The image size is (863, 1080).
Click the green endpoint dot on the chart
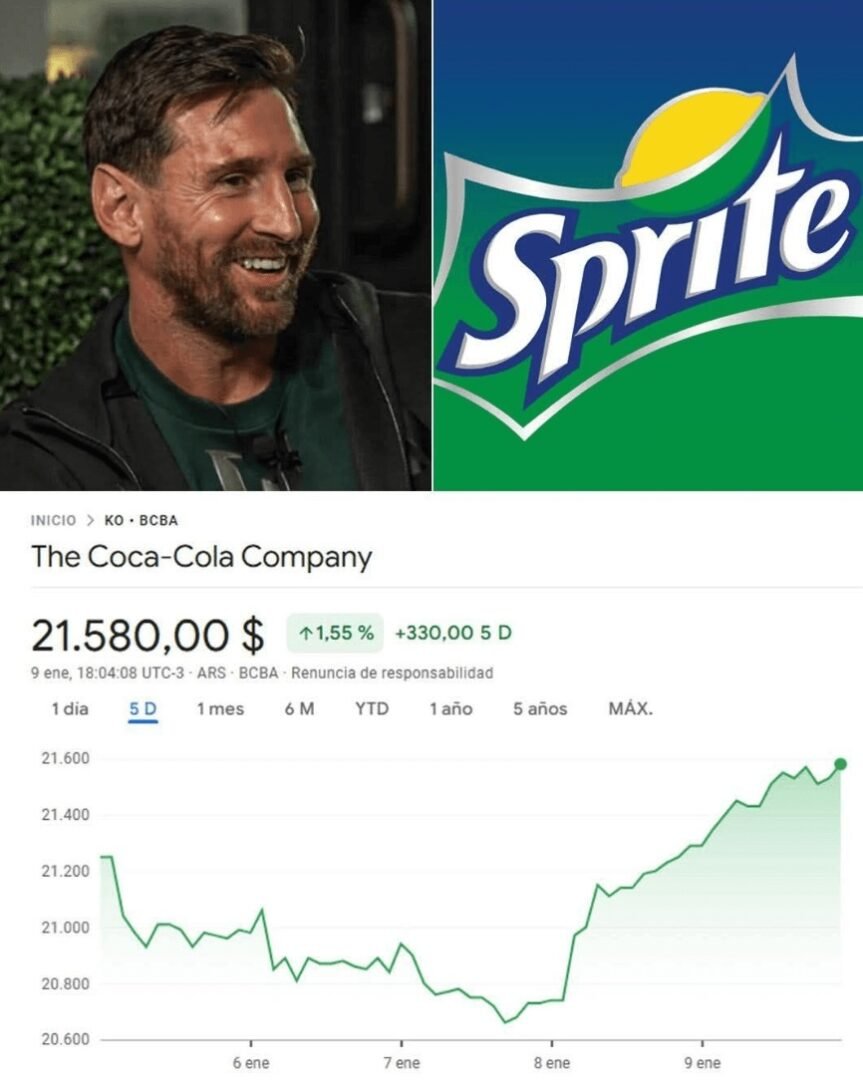(840, 764)
